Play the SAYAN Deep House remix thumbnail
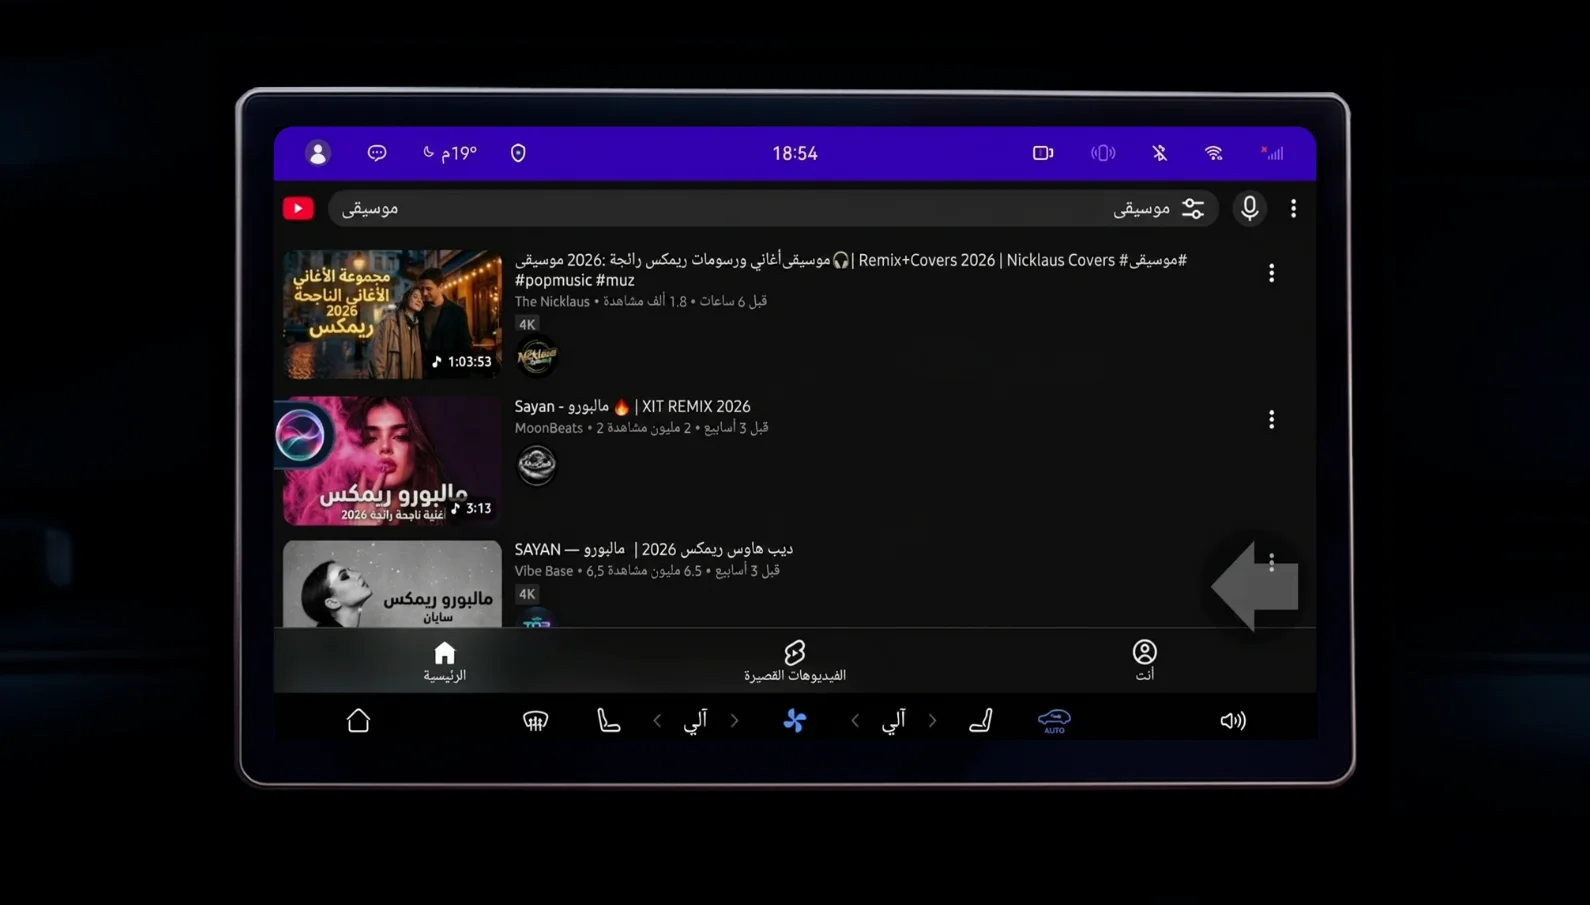This screenshot has height=905, width=1590. [392, 584]
